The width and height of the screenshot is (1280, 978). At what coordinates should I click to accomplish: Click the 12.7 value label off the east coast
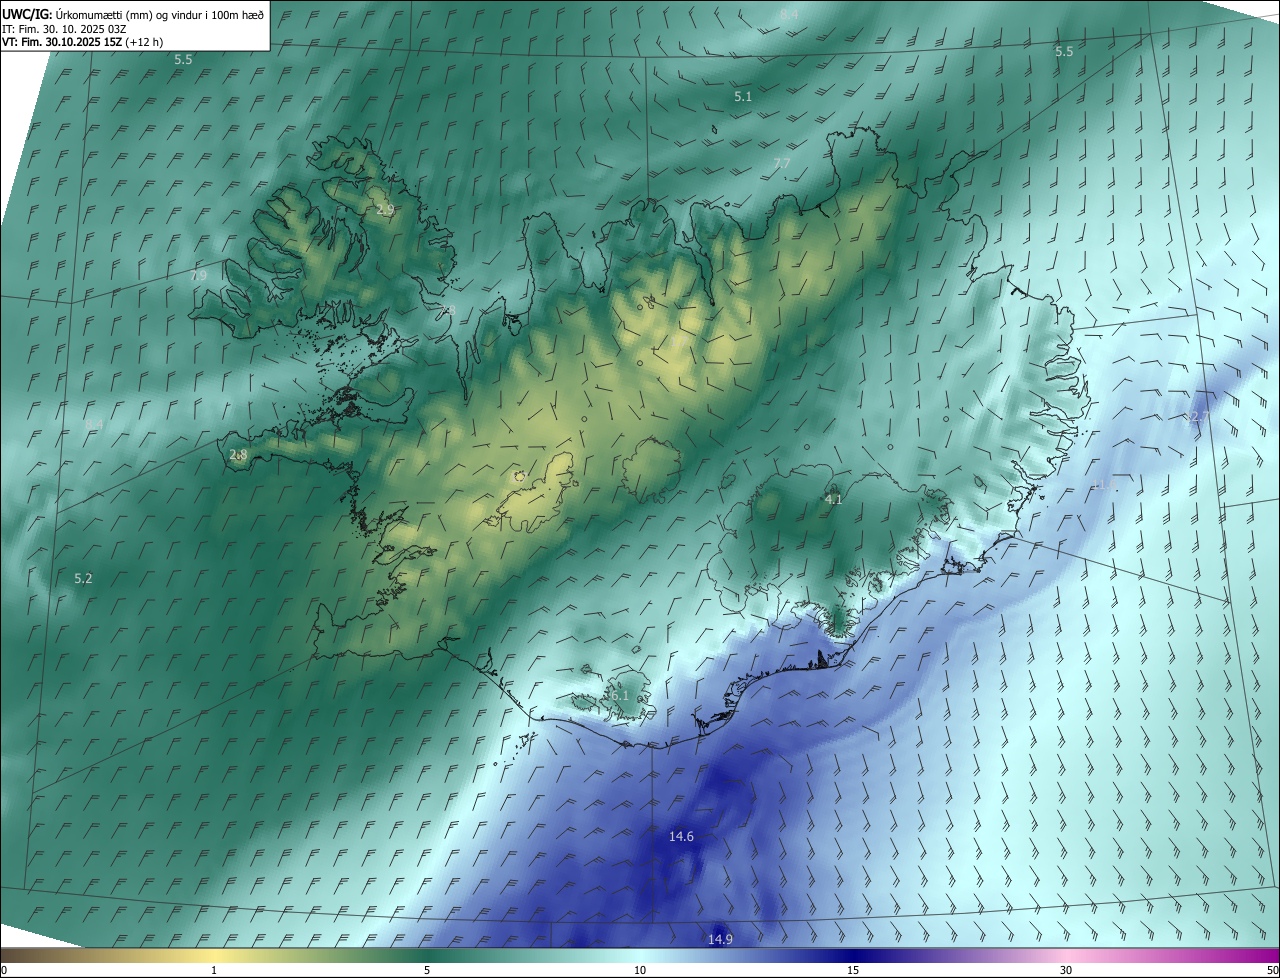tap(1197, 417)
